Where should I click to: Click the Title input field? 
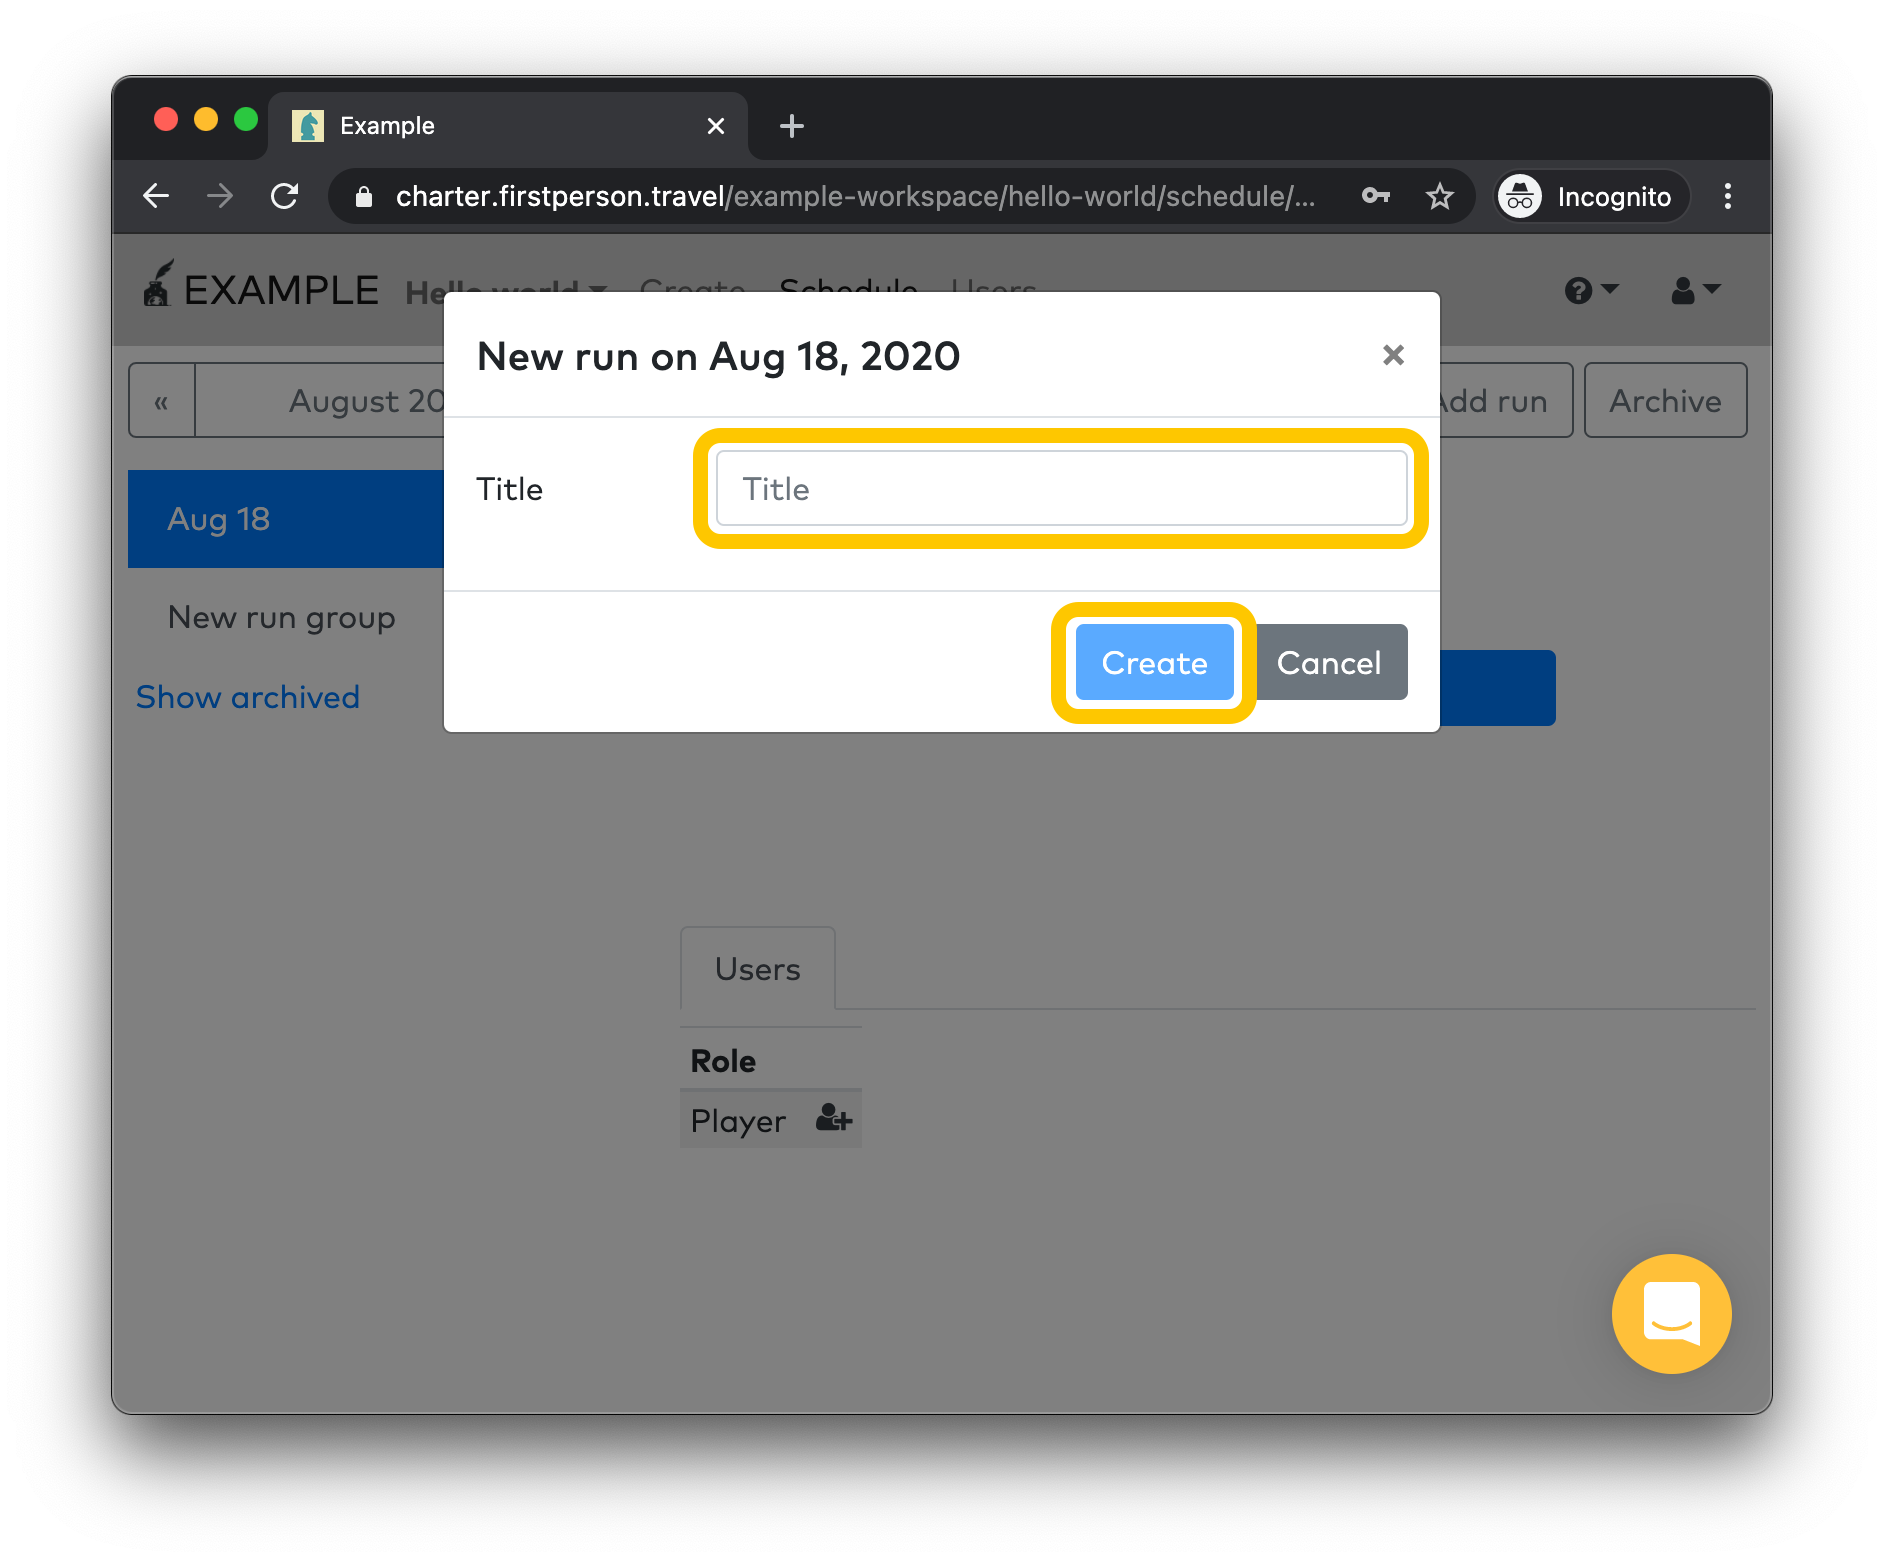pos(1061,488)
